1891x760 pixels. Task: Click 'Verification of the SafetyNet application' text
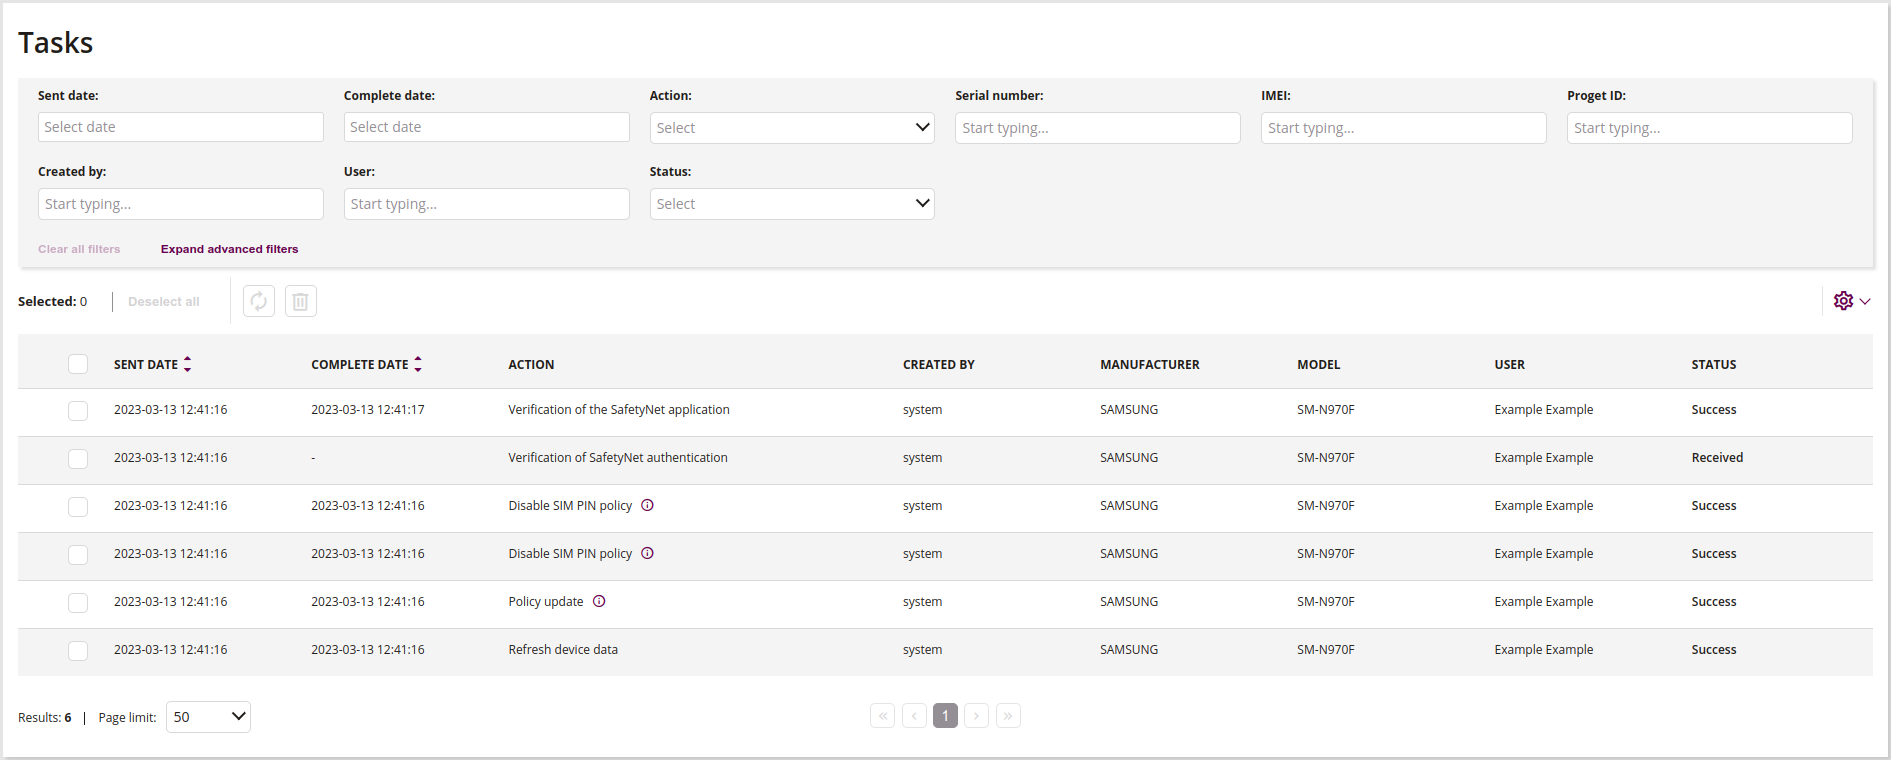point(619,410)
